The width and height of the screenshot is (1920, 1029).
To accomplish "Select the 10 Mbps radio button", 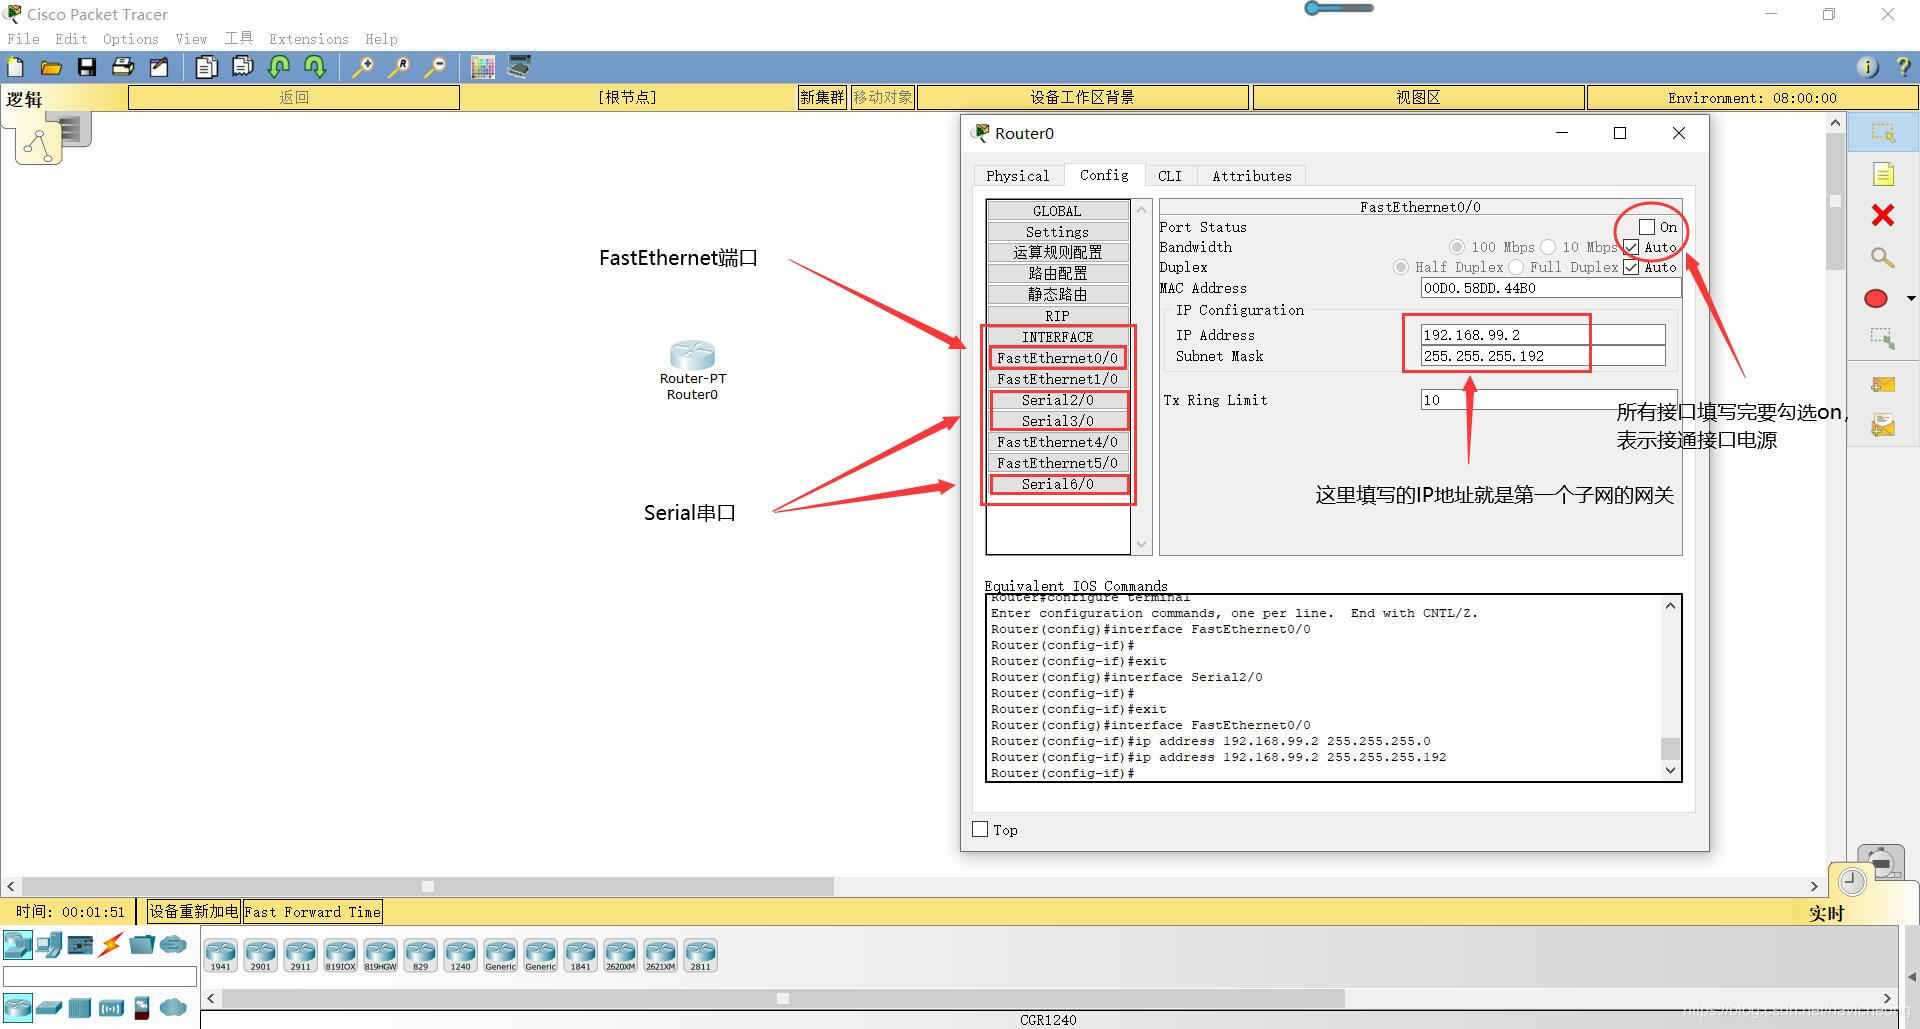I will (1548, 247).
